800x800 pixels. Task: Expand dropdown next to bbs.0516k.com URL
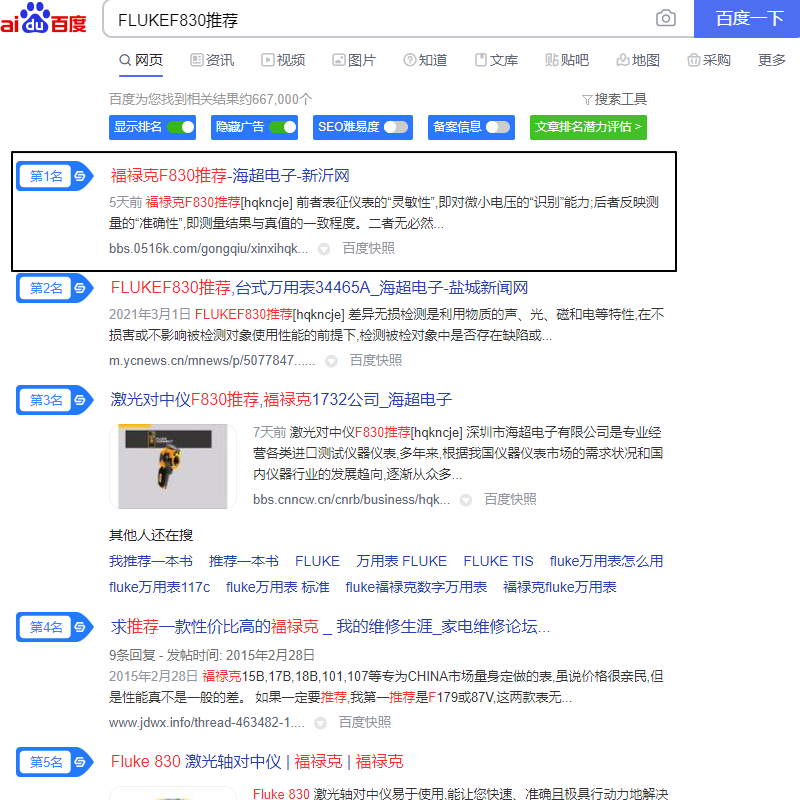tap(323, 249)
